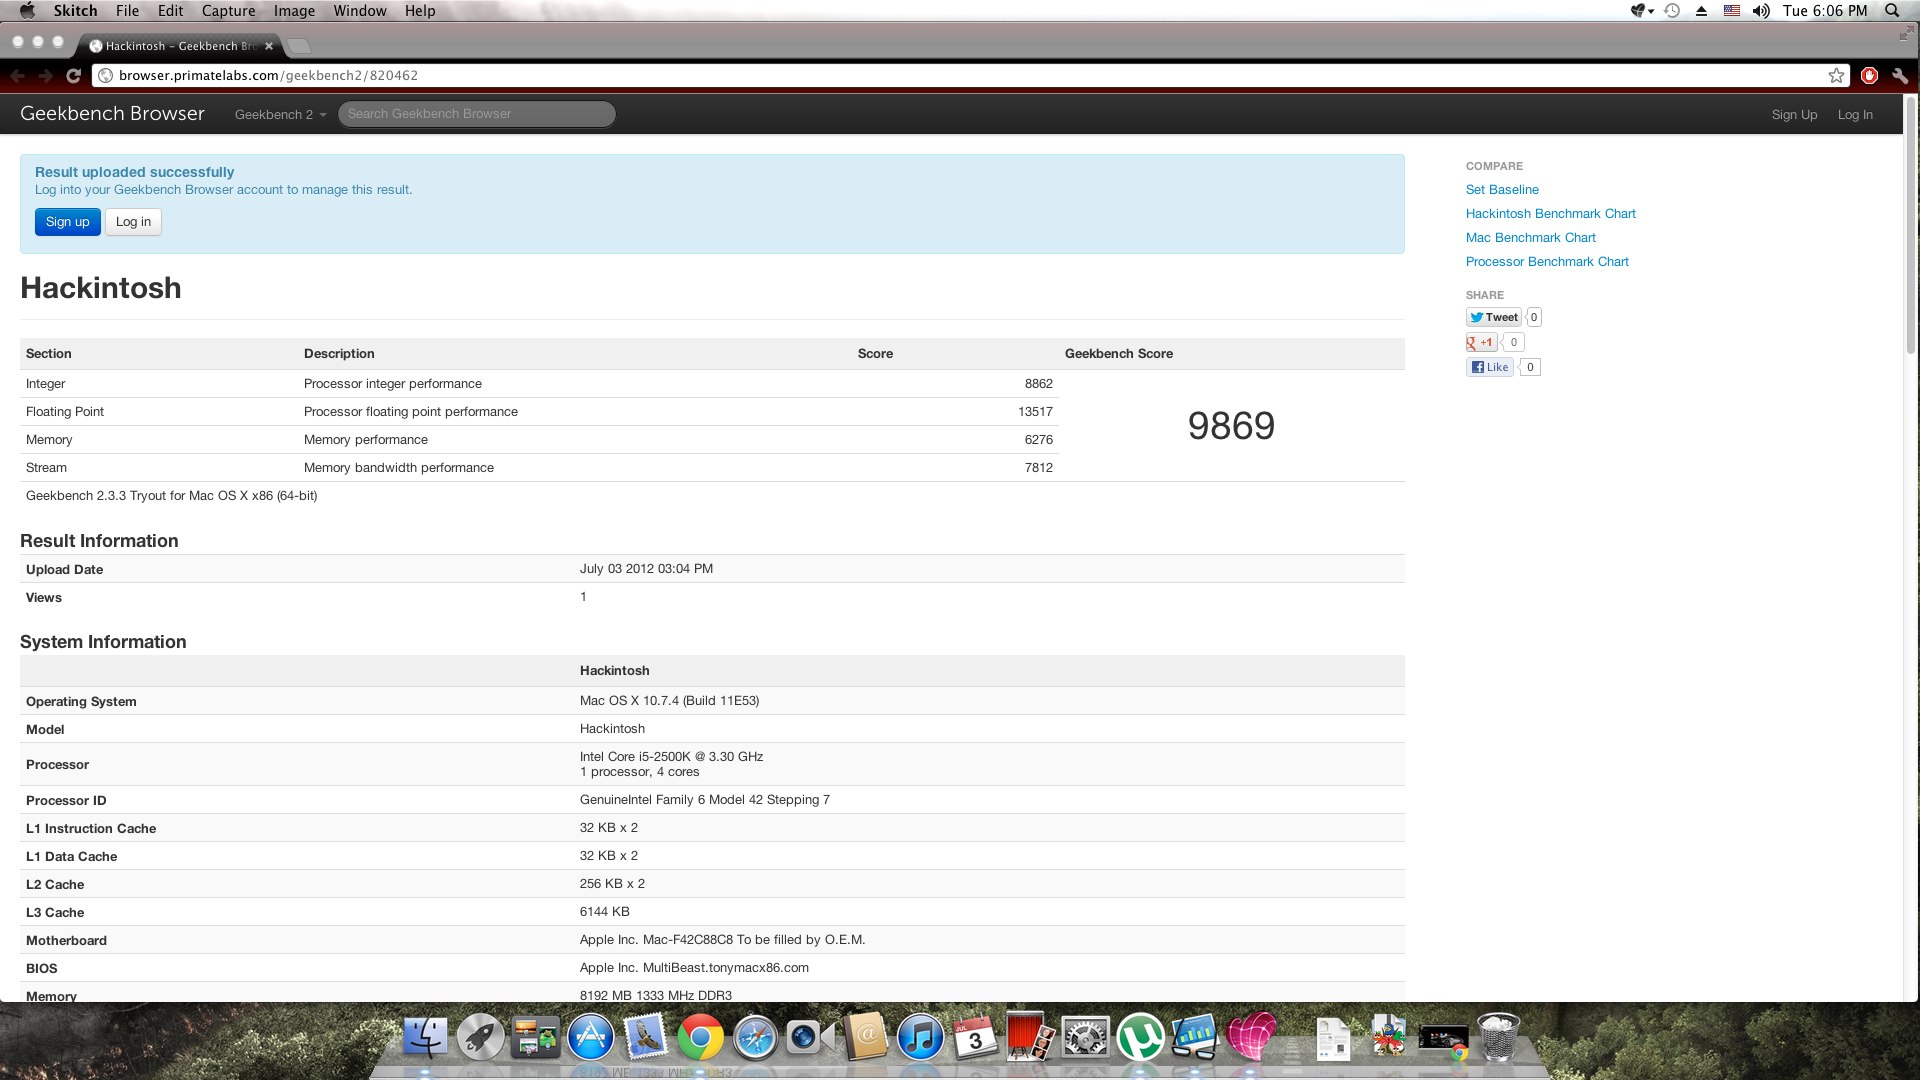
Task: Launch Safari from the dock
Action: (756, 1037)
